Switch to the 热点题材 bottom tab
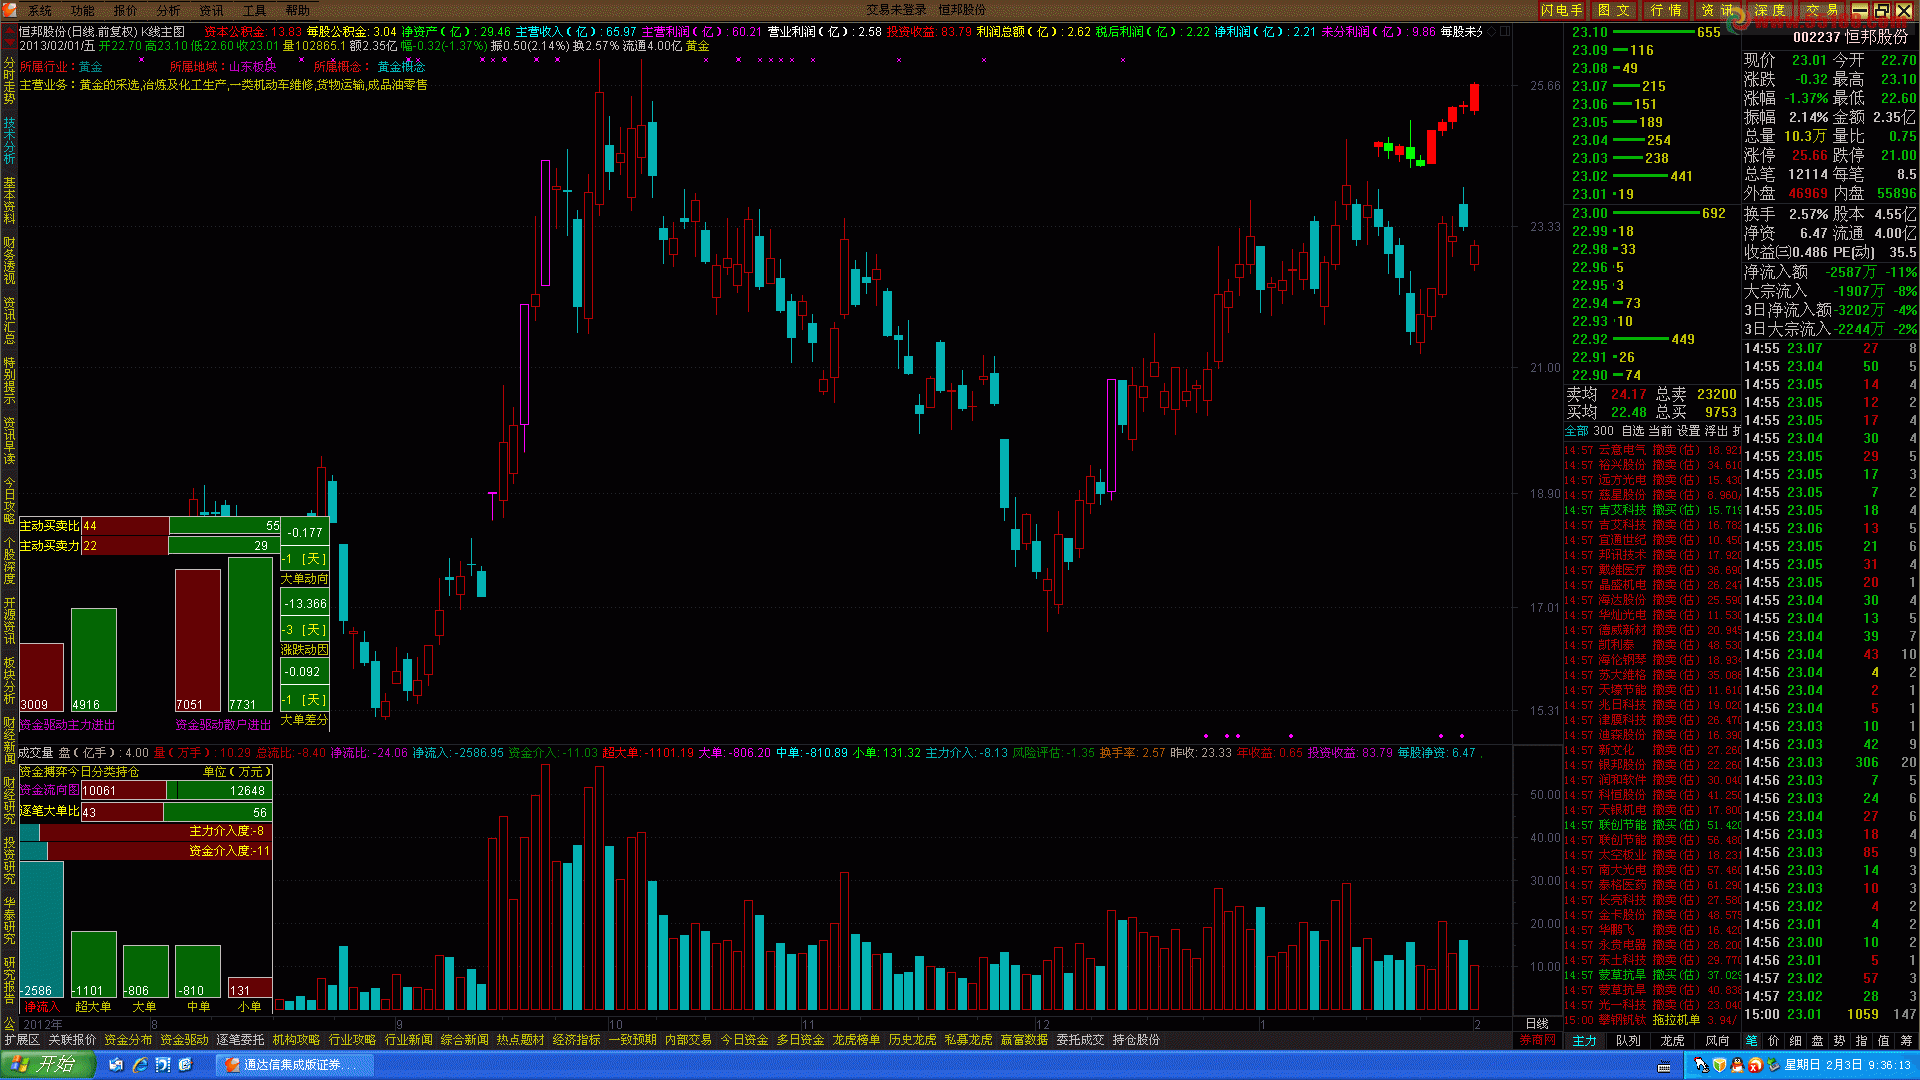The height and width of the screenshot is (1080, 1920). (x=520, y=1040)
